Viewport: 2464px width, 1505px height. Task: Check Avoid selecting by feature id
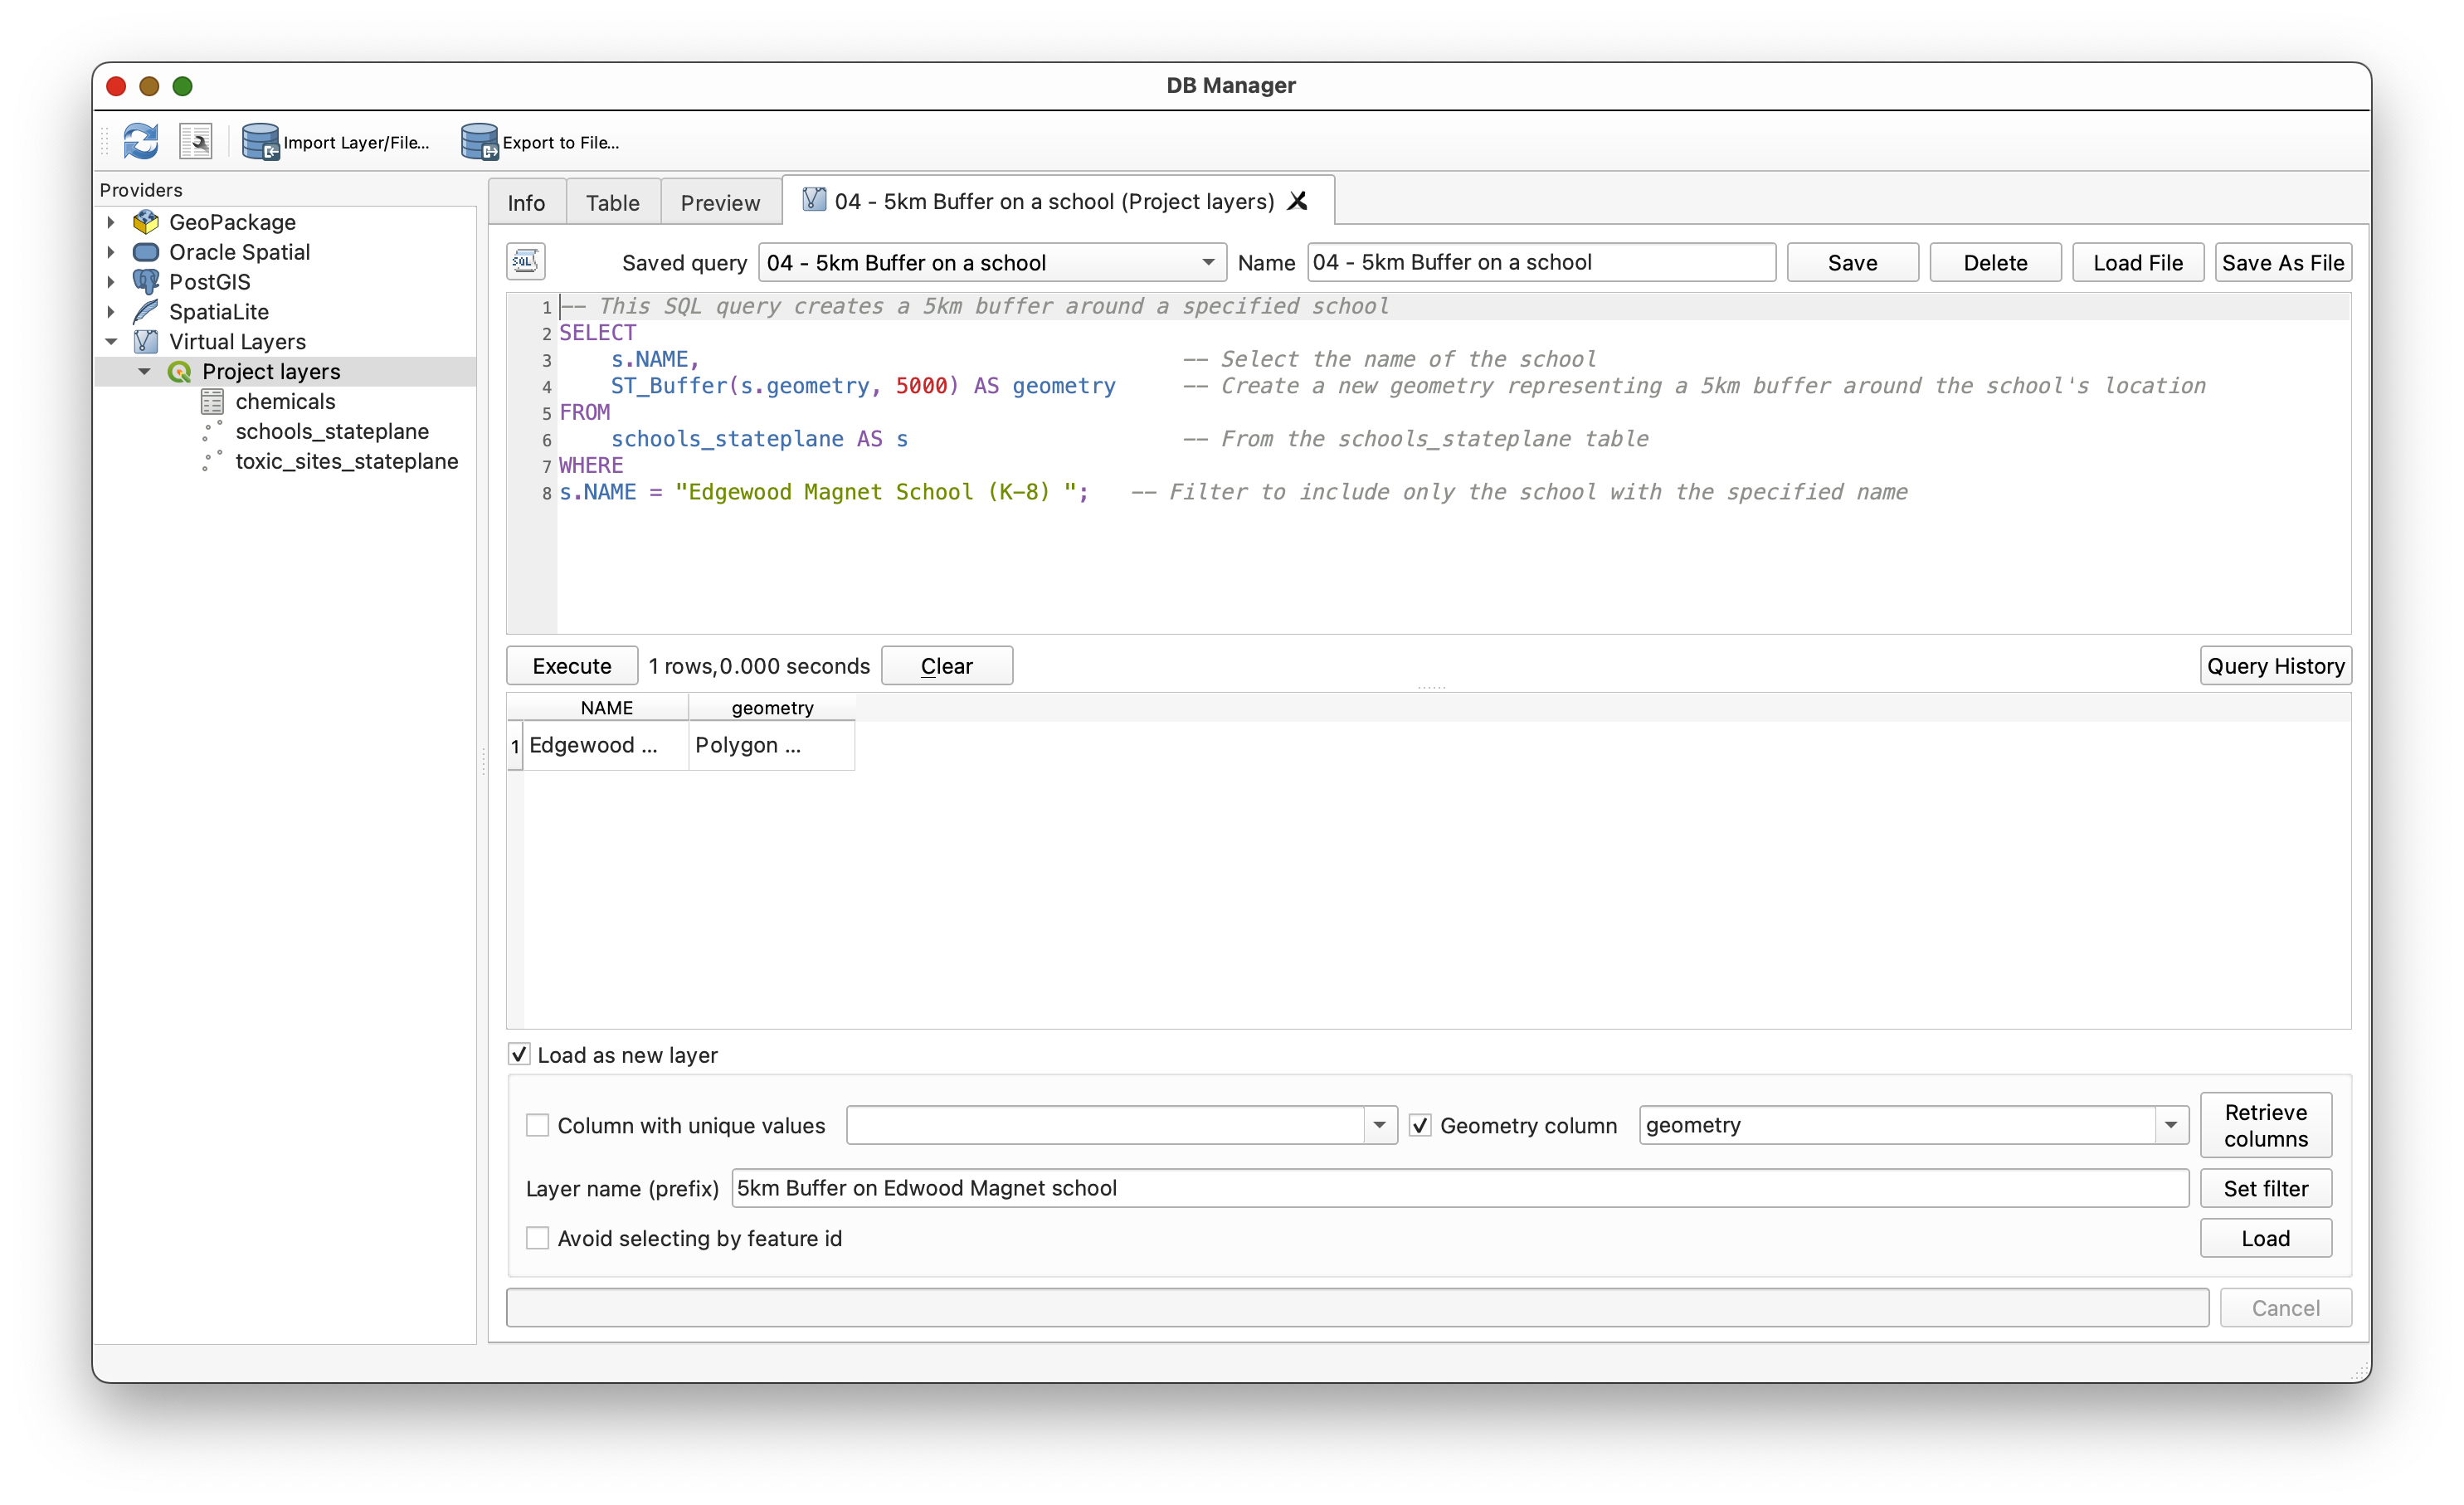[538, 1238]
